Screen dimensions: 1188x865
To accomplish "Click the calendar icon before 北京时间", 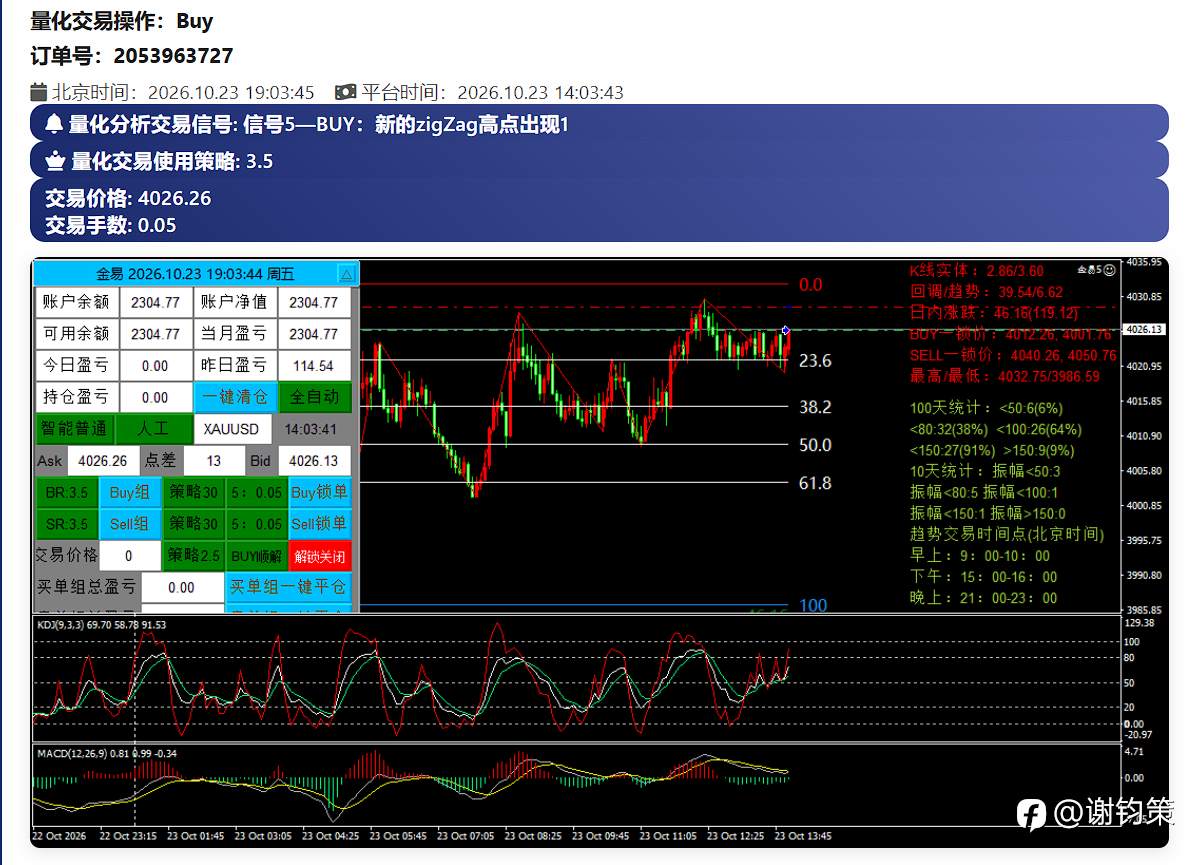I will click(39, 92).
